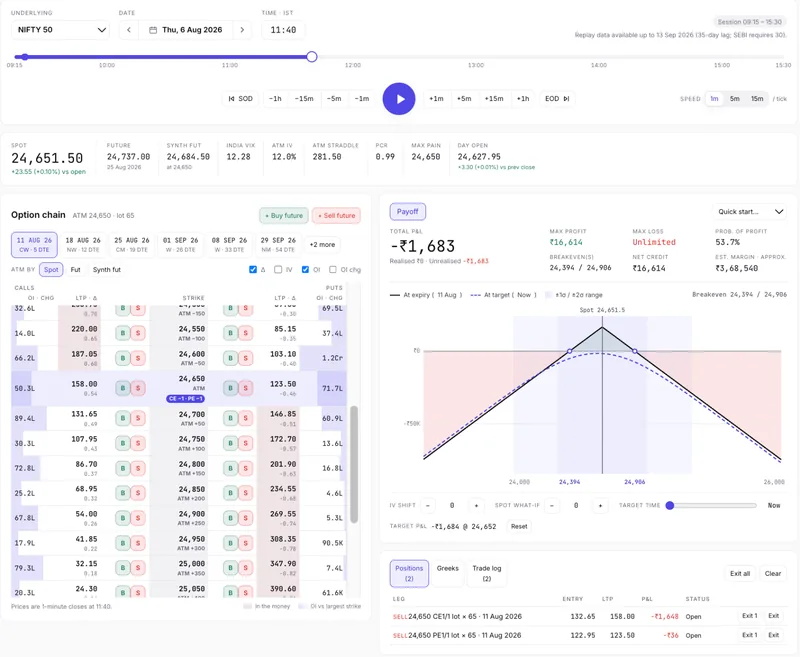This screenshot has width=800, height=657.
Task: Select the 08 SEP 26 expiry tab
Action: pos(230,244)
